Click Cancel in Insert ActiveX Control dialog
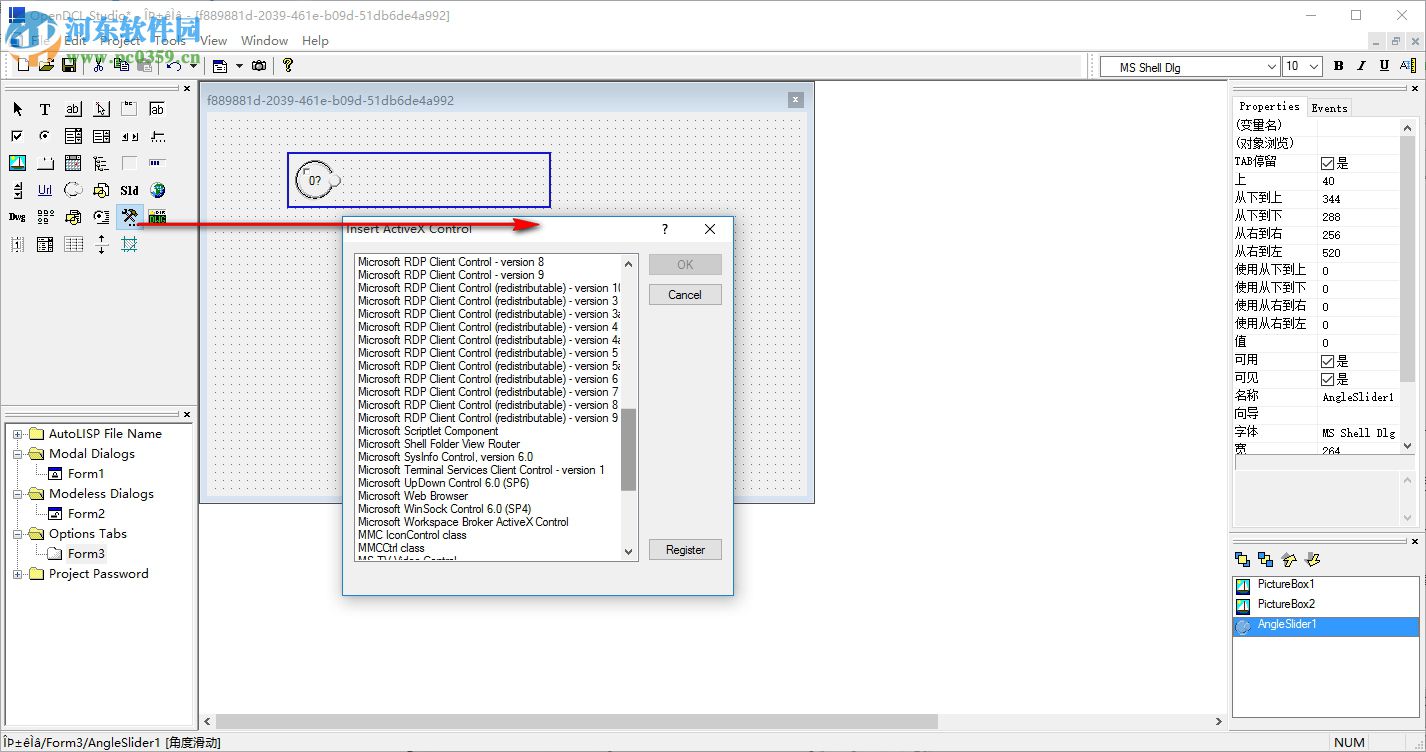The image size is (1426, 752). pos(685,294)
